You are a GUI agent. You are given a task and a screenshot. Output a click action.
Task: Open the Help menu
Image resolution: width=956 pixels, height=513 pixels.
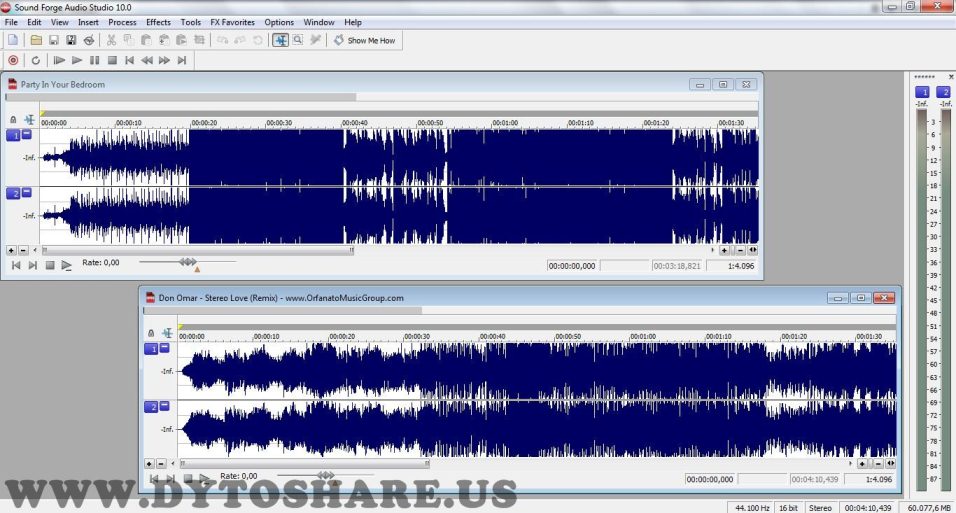coord(352,22)
